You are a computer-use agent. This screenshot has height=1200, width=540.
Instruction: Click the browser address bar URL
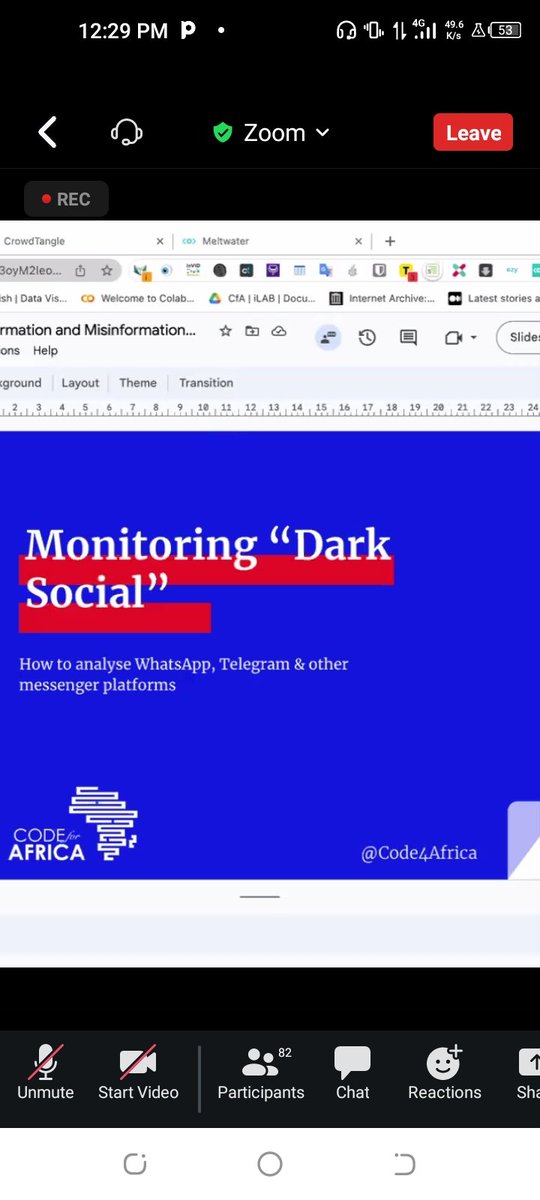click(x=32, y=270)
